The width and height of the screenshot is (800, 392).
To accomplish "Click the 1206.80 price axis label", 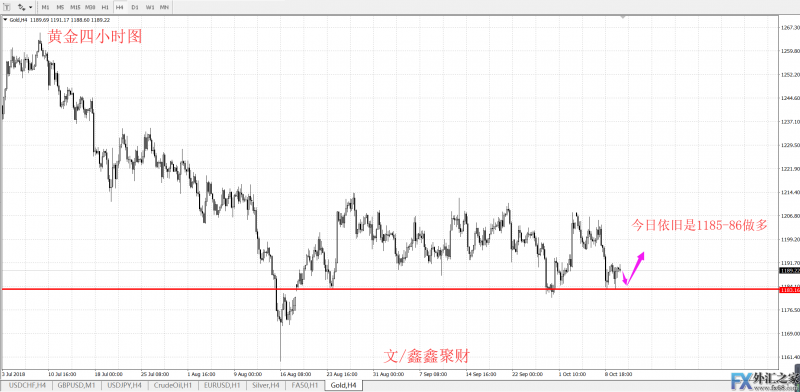I will coord(790,216).
